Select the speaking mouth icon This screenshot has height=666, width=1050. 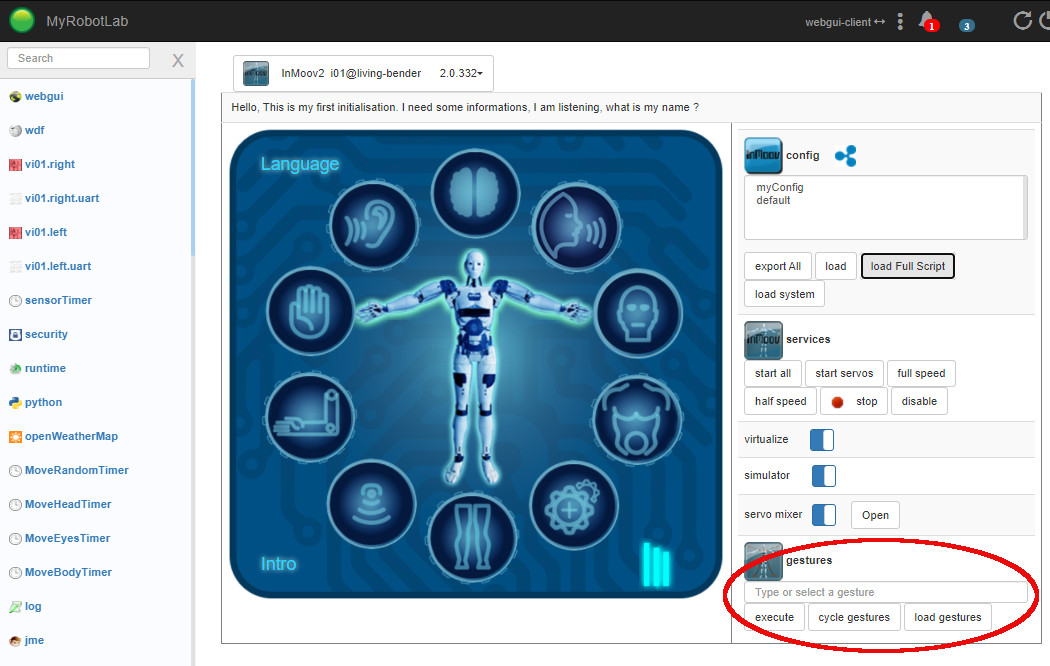[576, 225]
